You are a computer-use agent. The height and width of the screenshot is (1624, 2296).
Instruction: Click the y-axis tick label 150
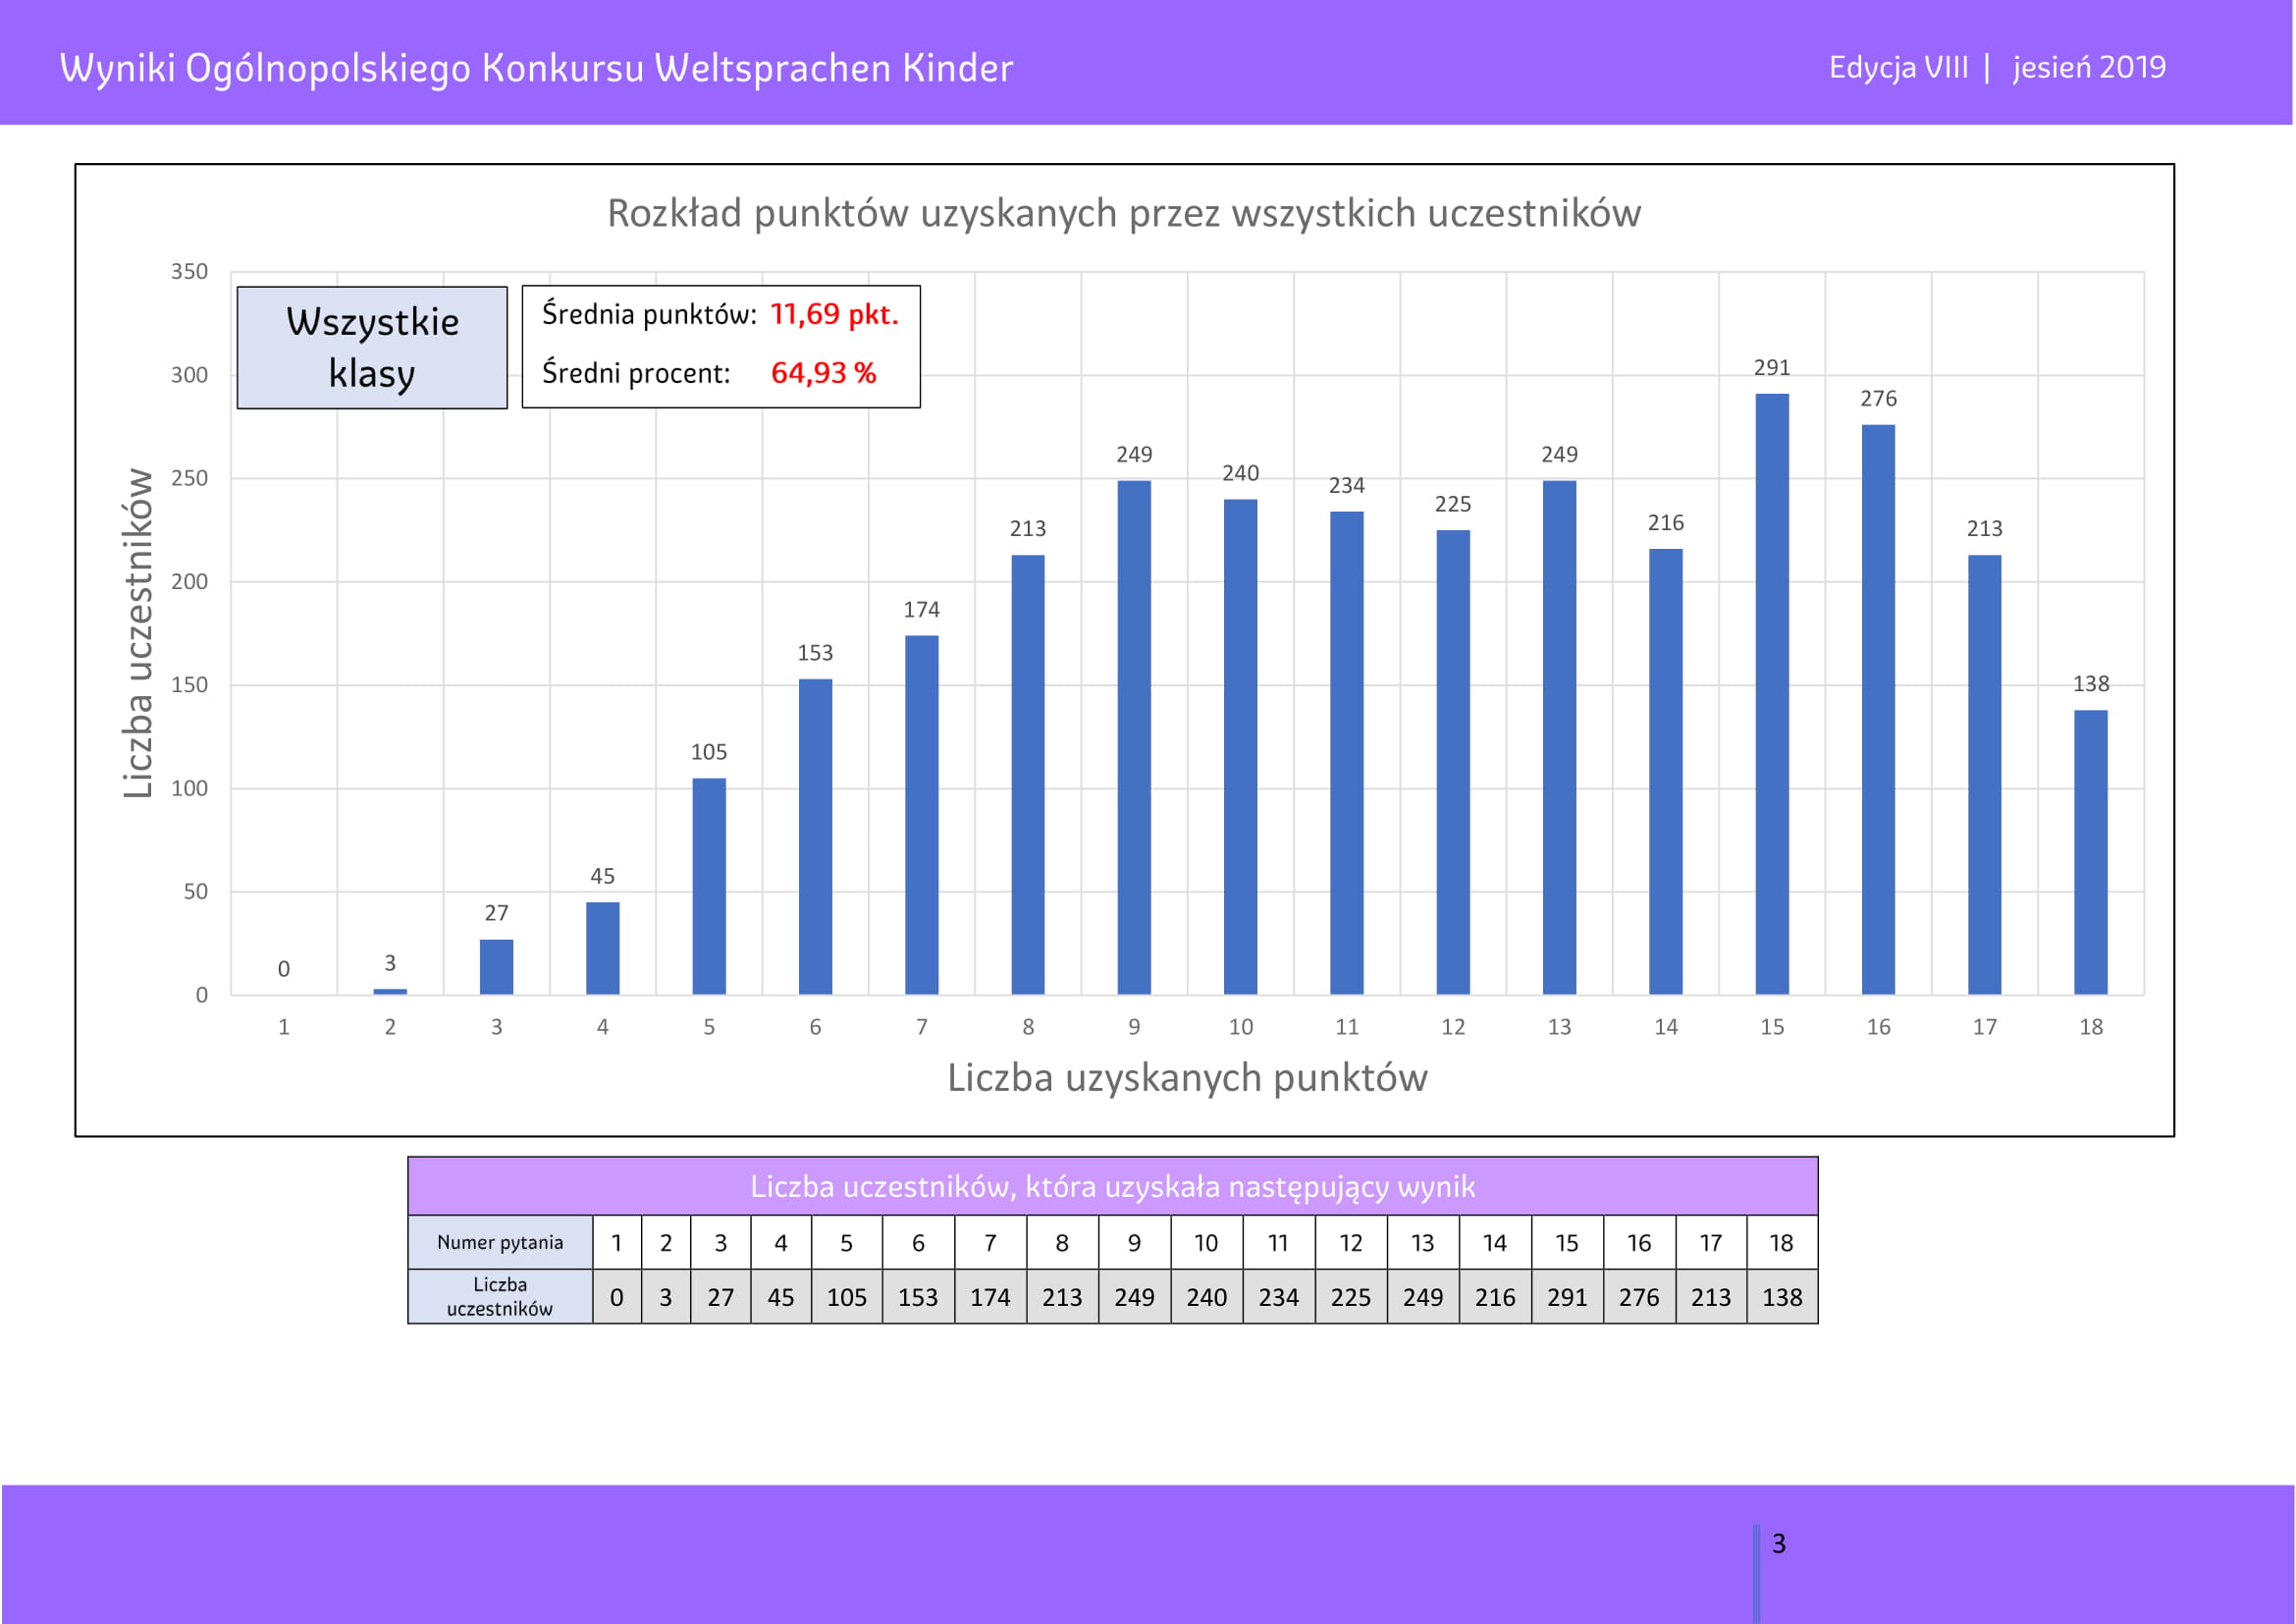pyautogui.click(x=189, y=685)
